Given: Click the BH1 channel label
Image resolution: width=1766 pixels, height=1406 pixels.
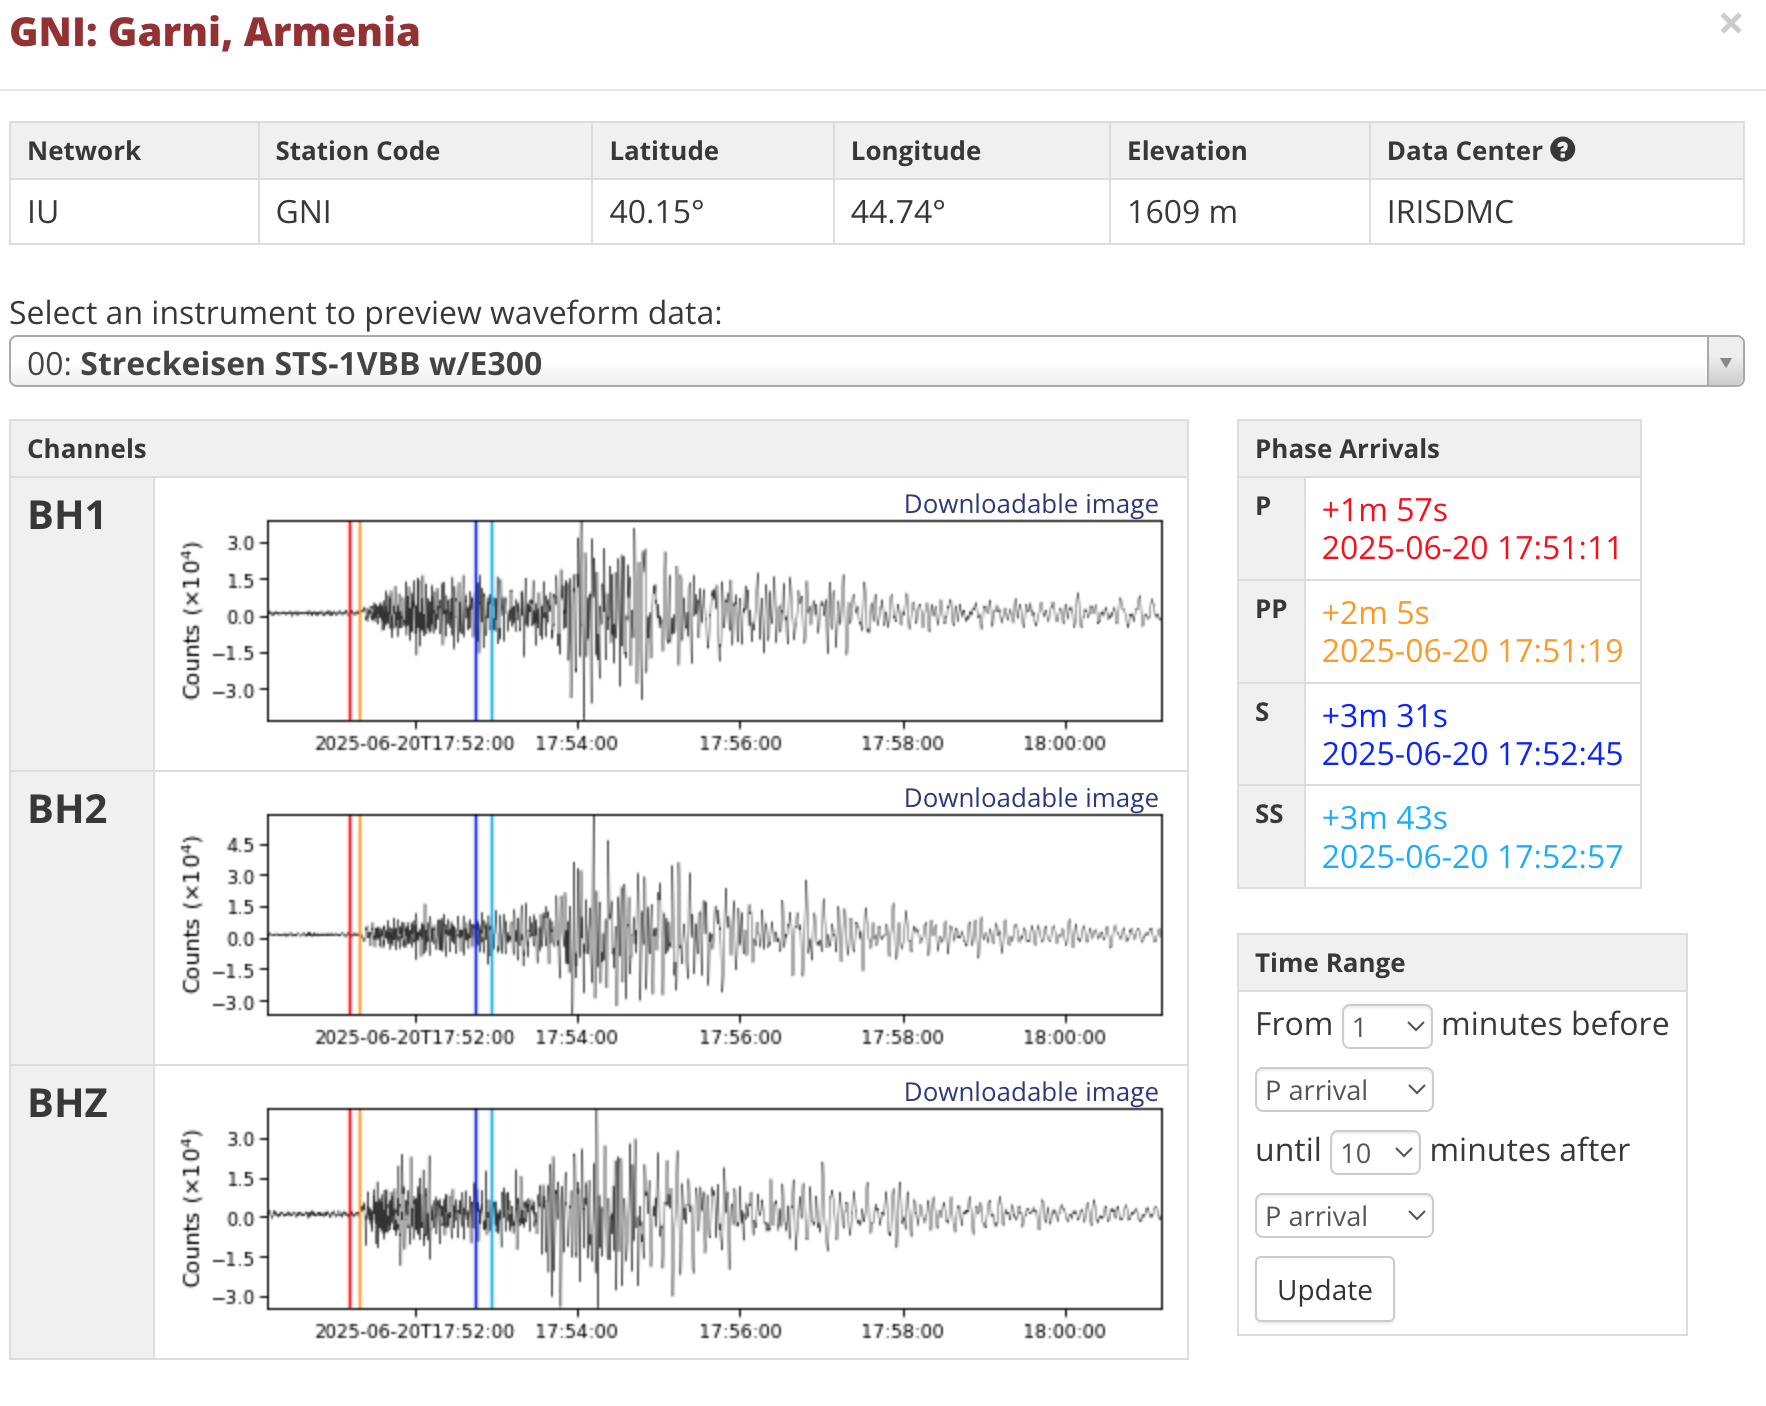Looking at the screenshot, I should (67, 516).
